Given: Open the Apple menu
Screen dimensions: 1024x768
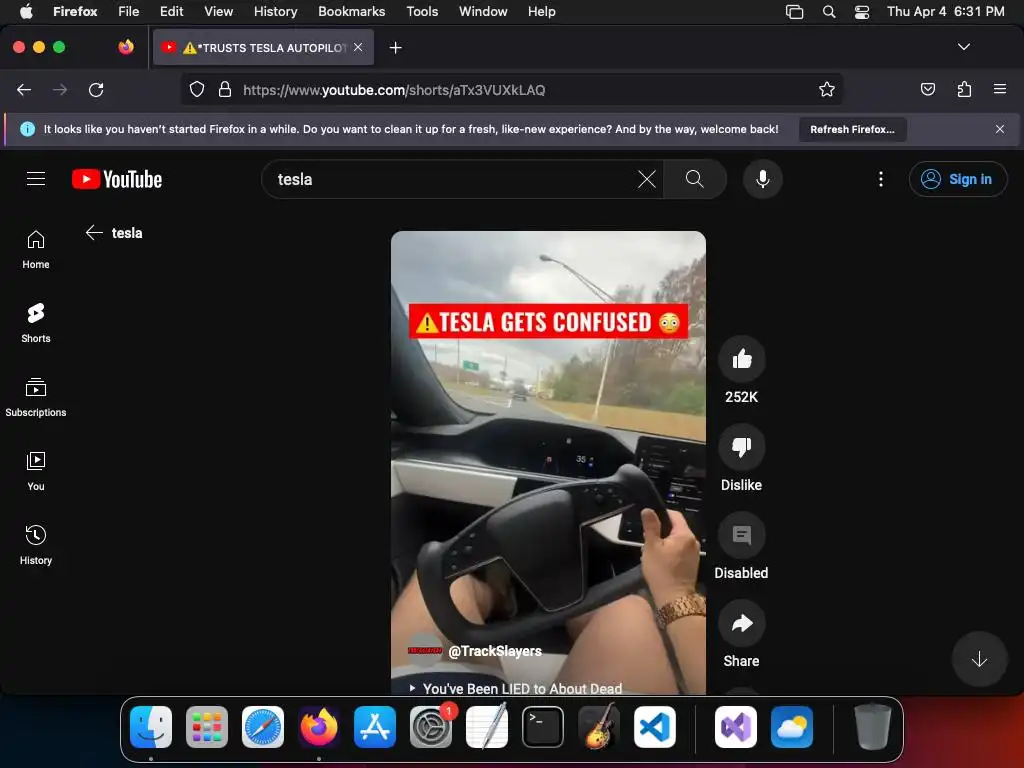Looking at the screenshot, I should coord(26,11).
